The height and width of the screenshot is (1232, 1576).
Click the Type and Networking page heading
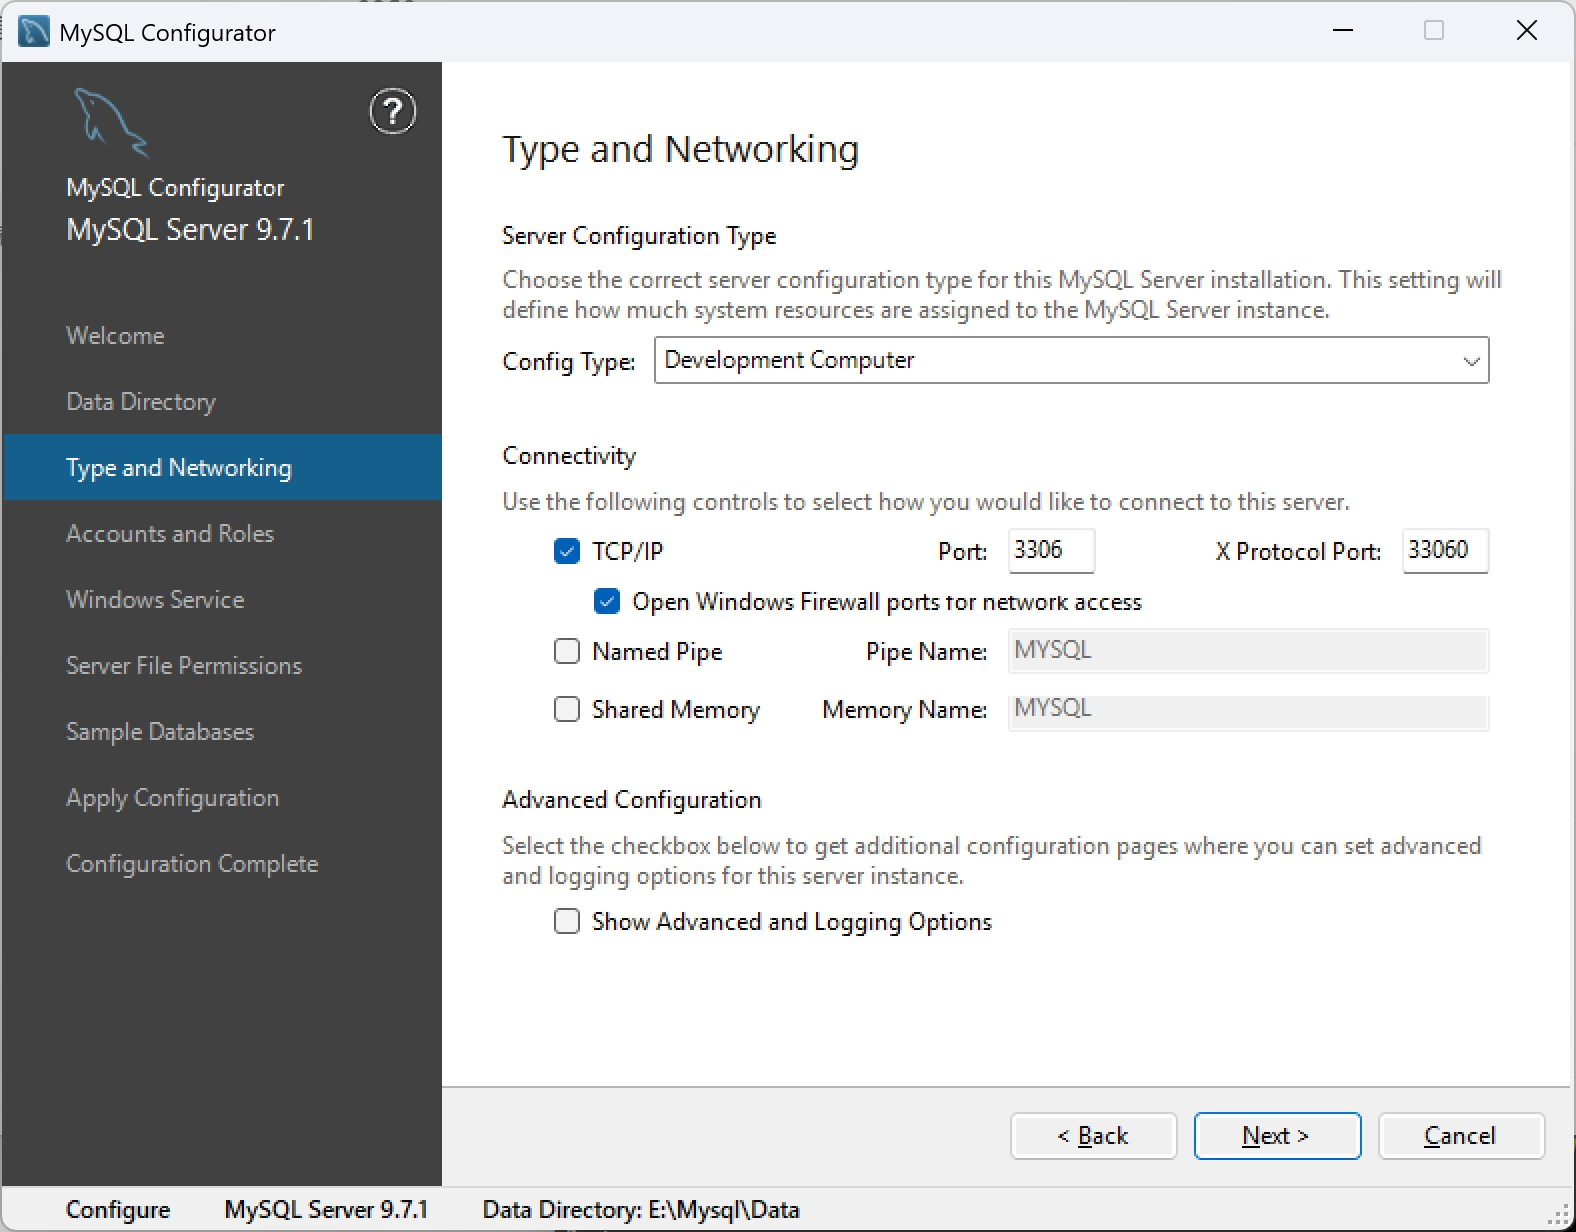(680, 149)
